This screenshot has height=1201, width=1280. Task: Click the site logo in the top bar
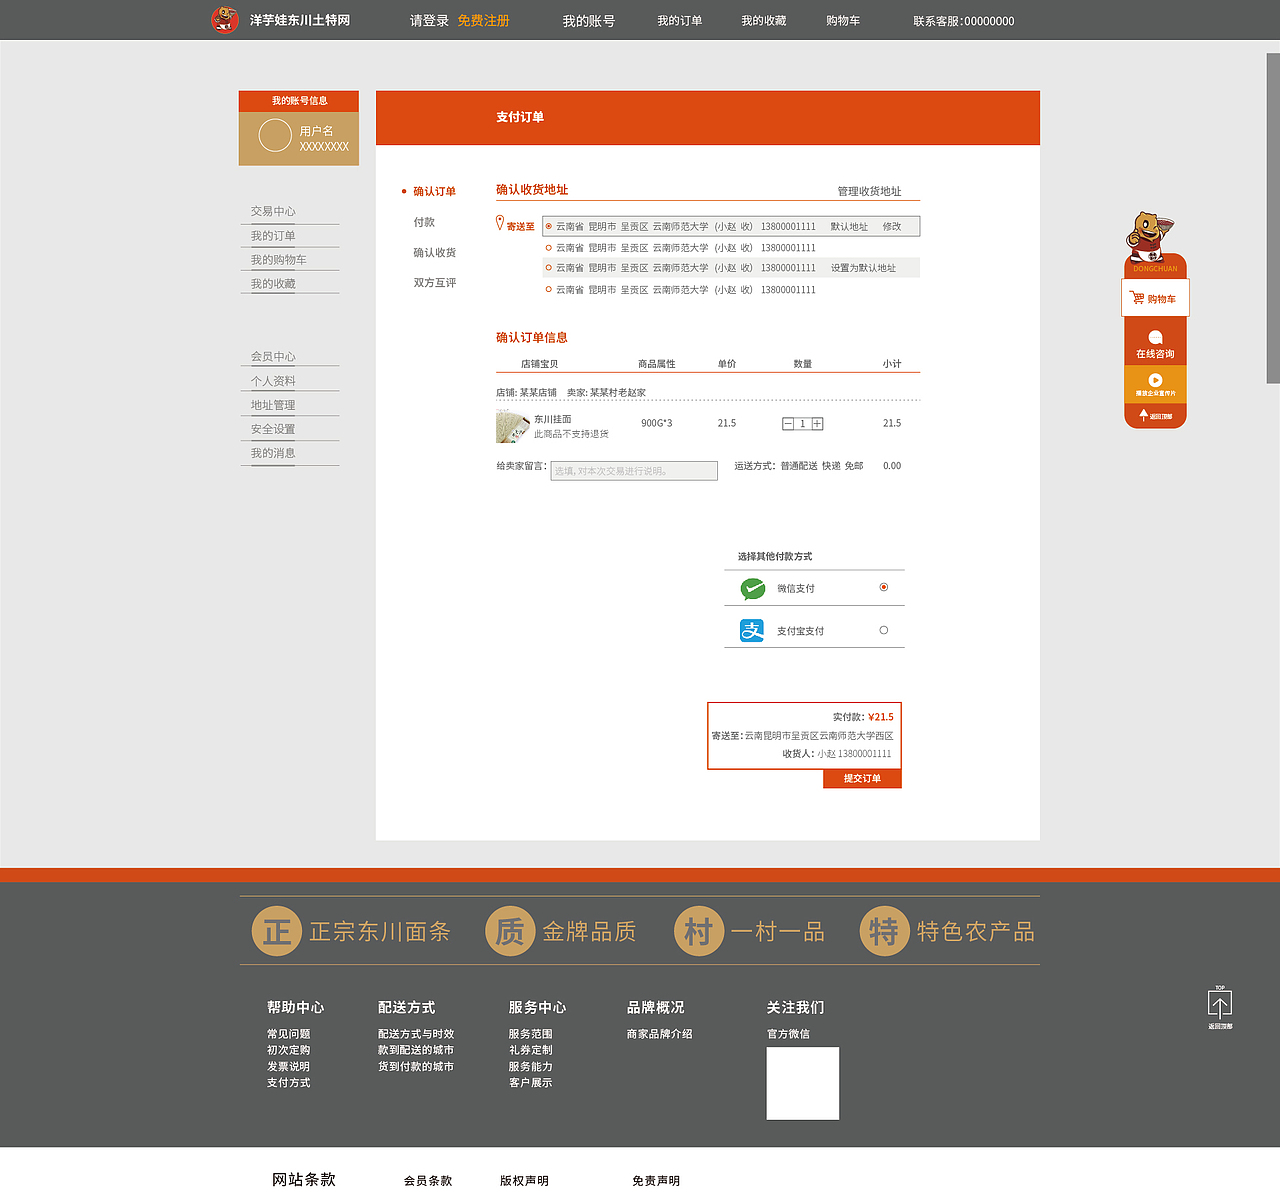tap(225, 19)
